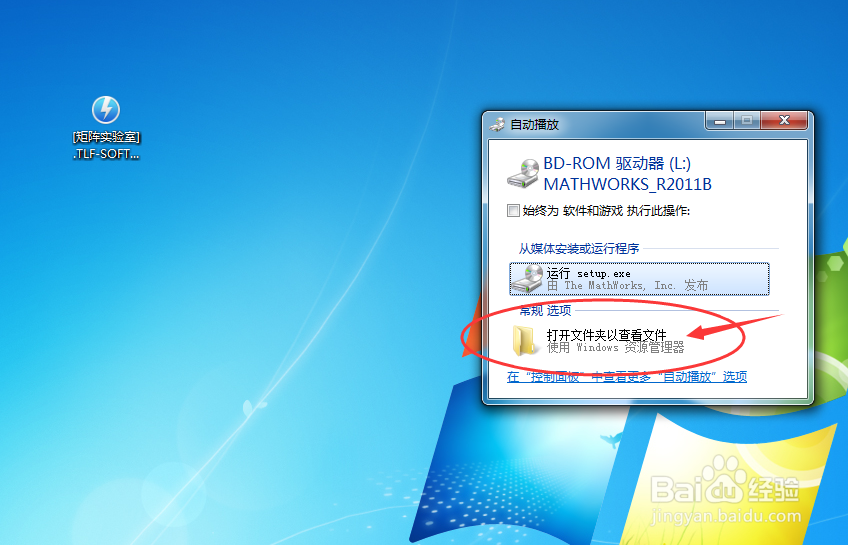848x545 pixels.
Task: Open 在控制面板中查看更多自动播放选项 link
Action: 627,377
